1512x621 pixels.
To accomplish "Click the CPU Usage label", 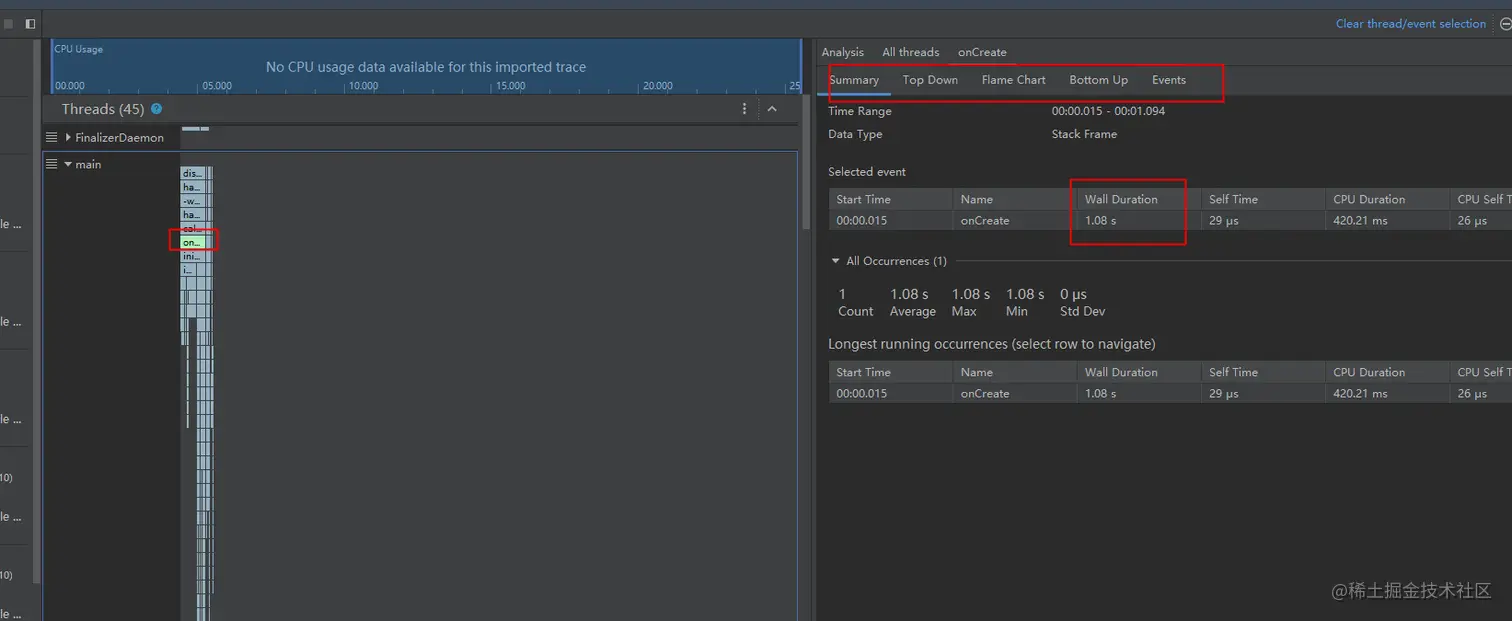I will [79, 49].
